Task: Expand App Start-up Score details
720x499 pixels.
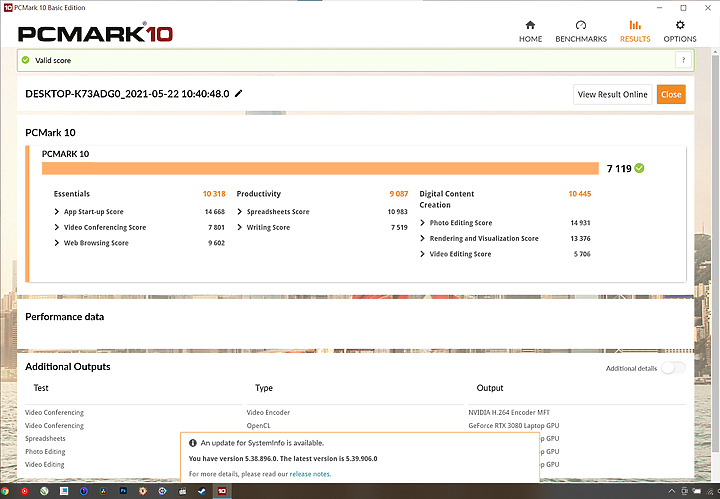Action: click(56, 212)
